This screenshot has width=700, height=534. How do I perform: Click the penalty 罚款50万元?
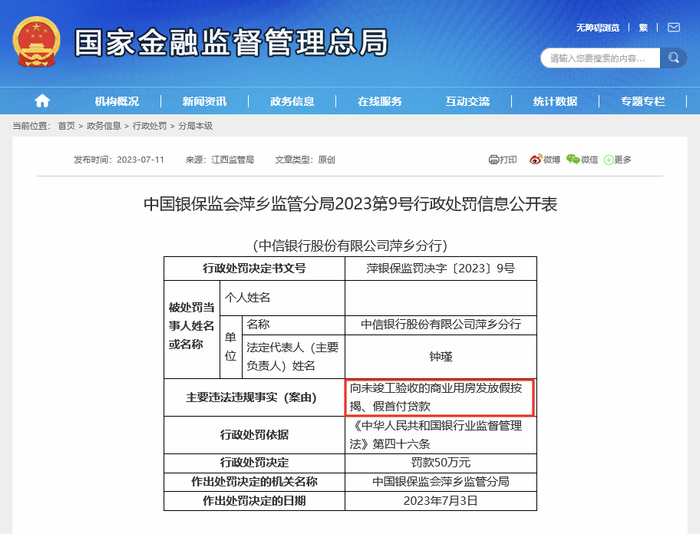441,463
